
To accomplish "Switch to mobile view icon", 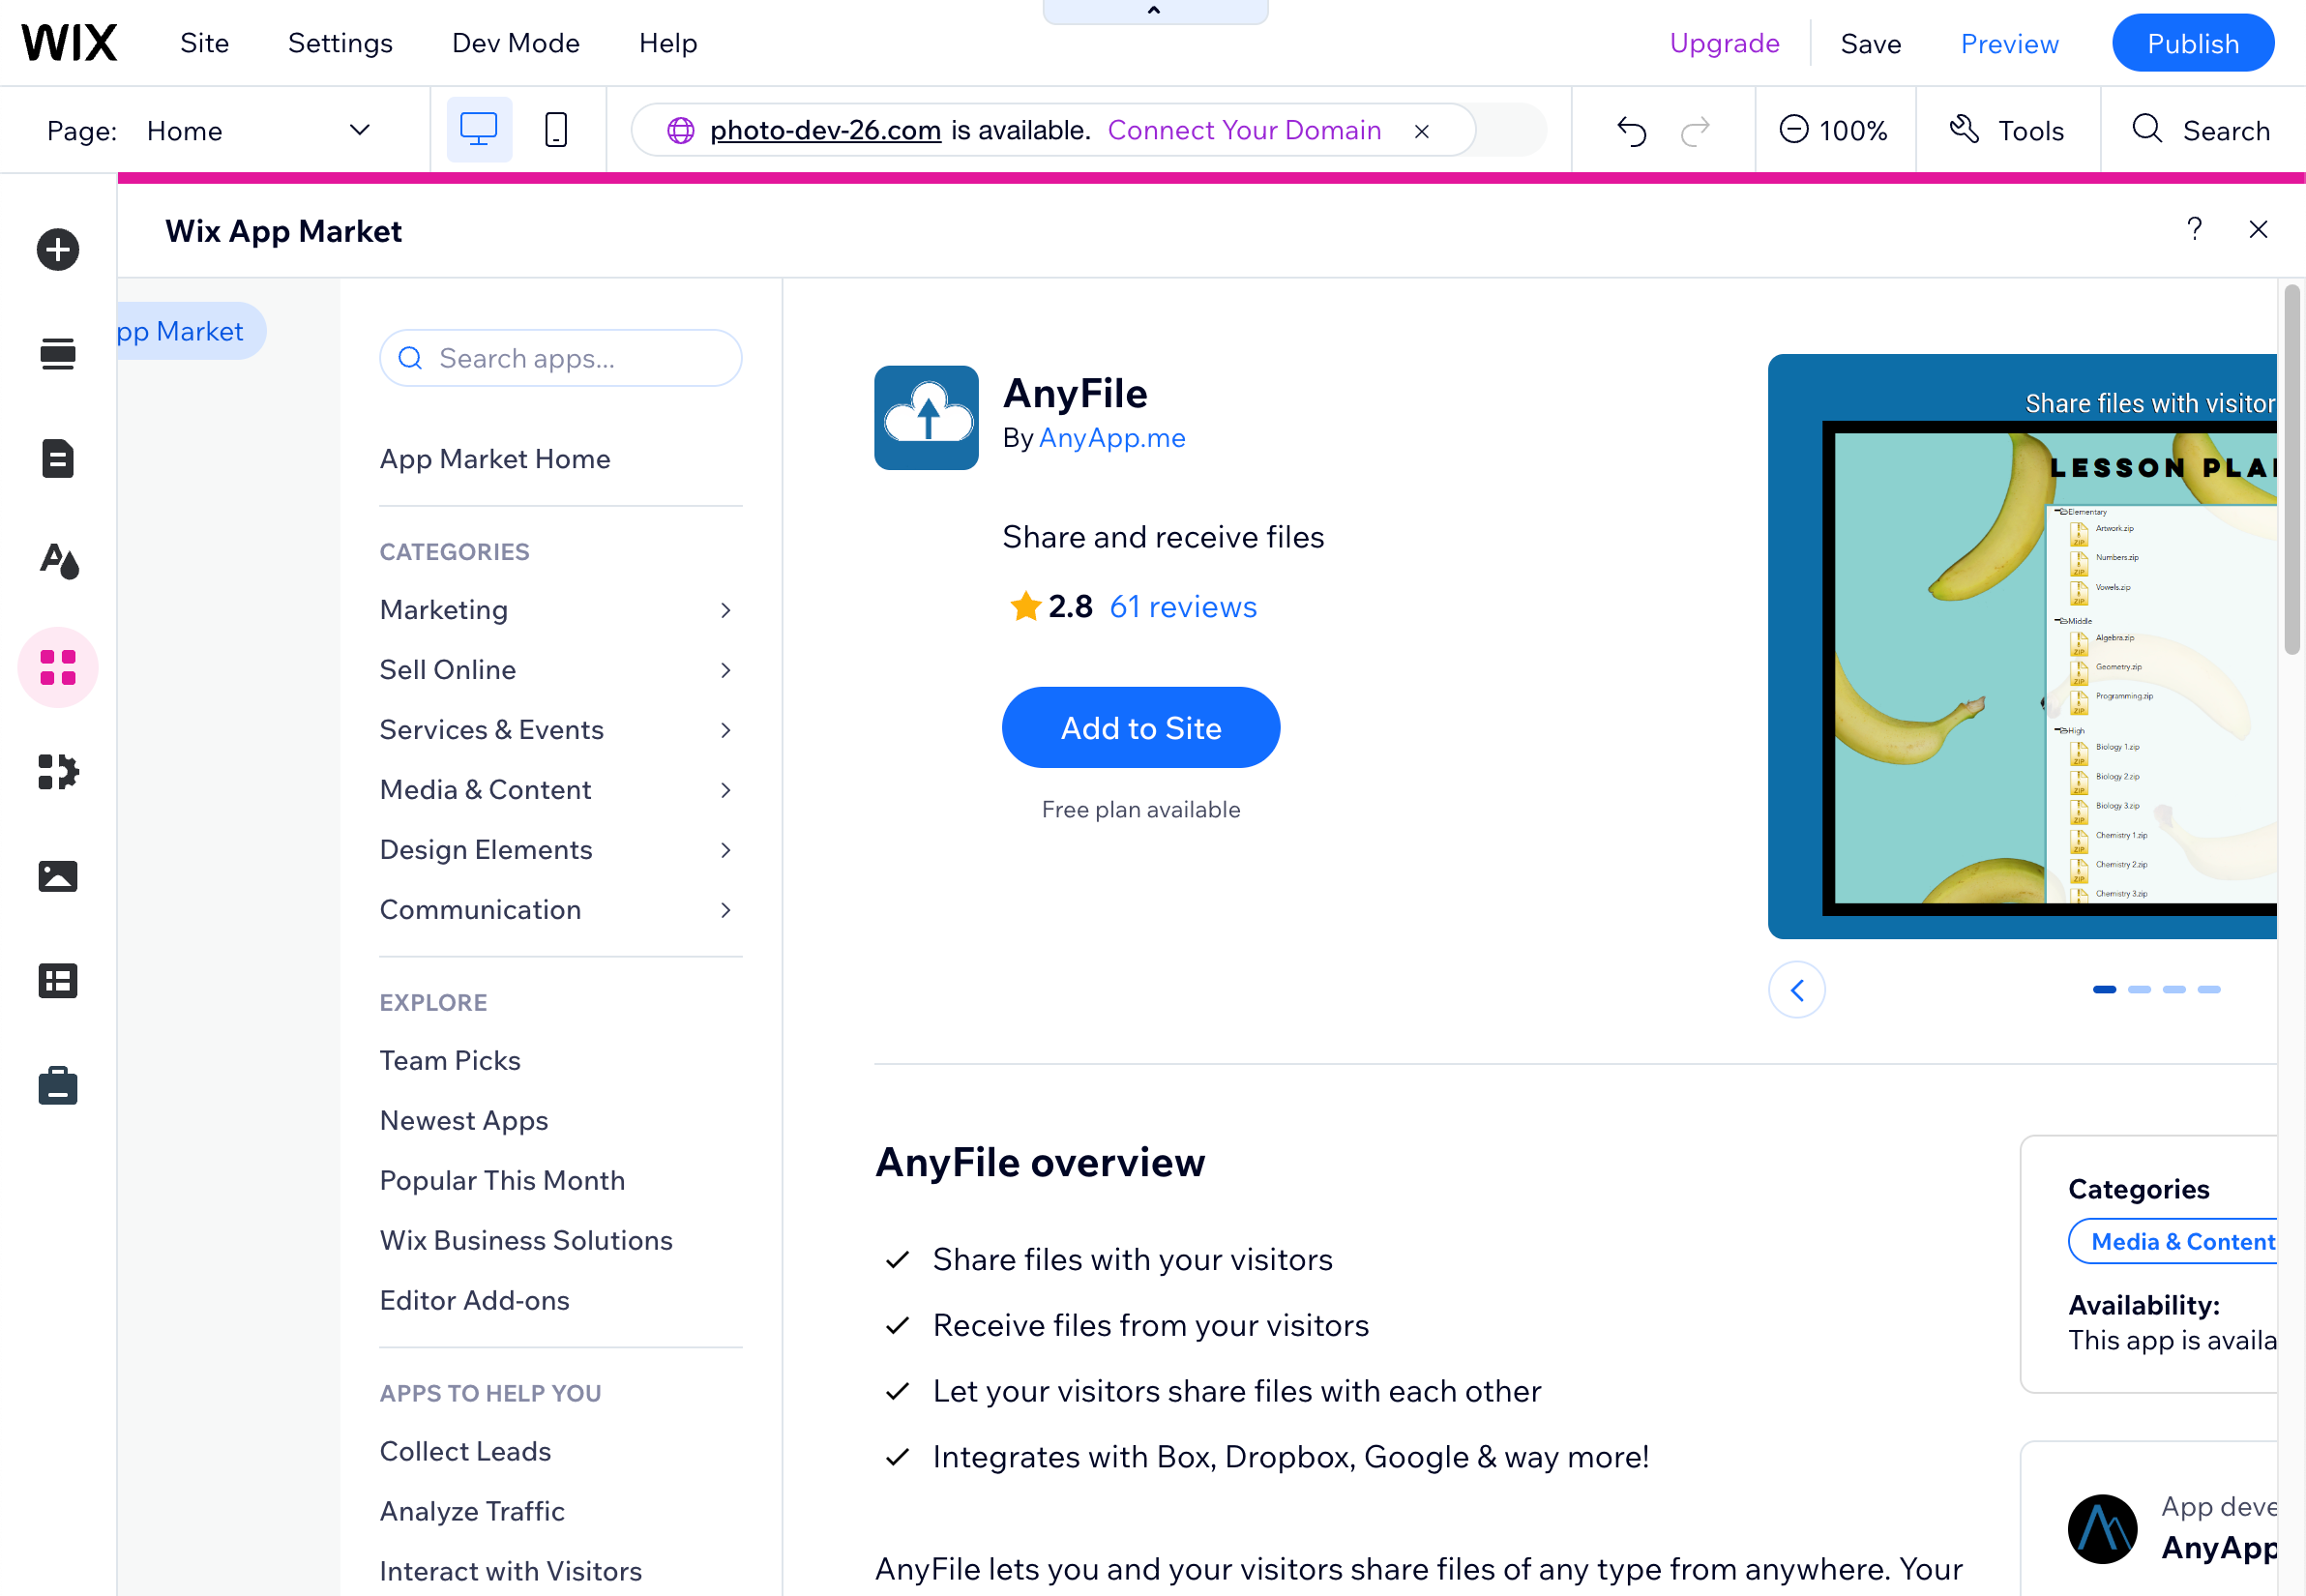I will click(x=556, y=130).
